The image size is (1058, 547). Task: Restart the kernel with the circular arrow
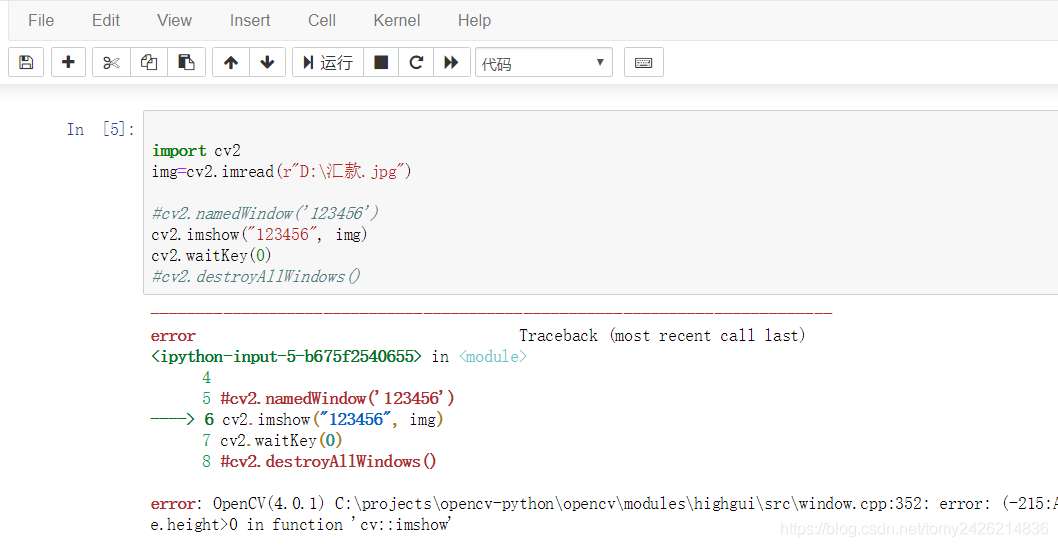(416, 62)
